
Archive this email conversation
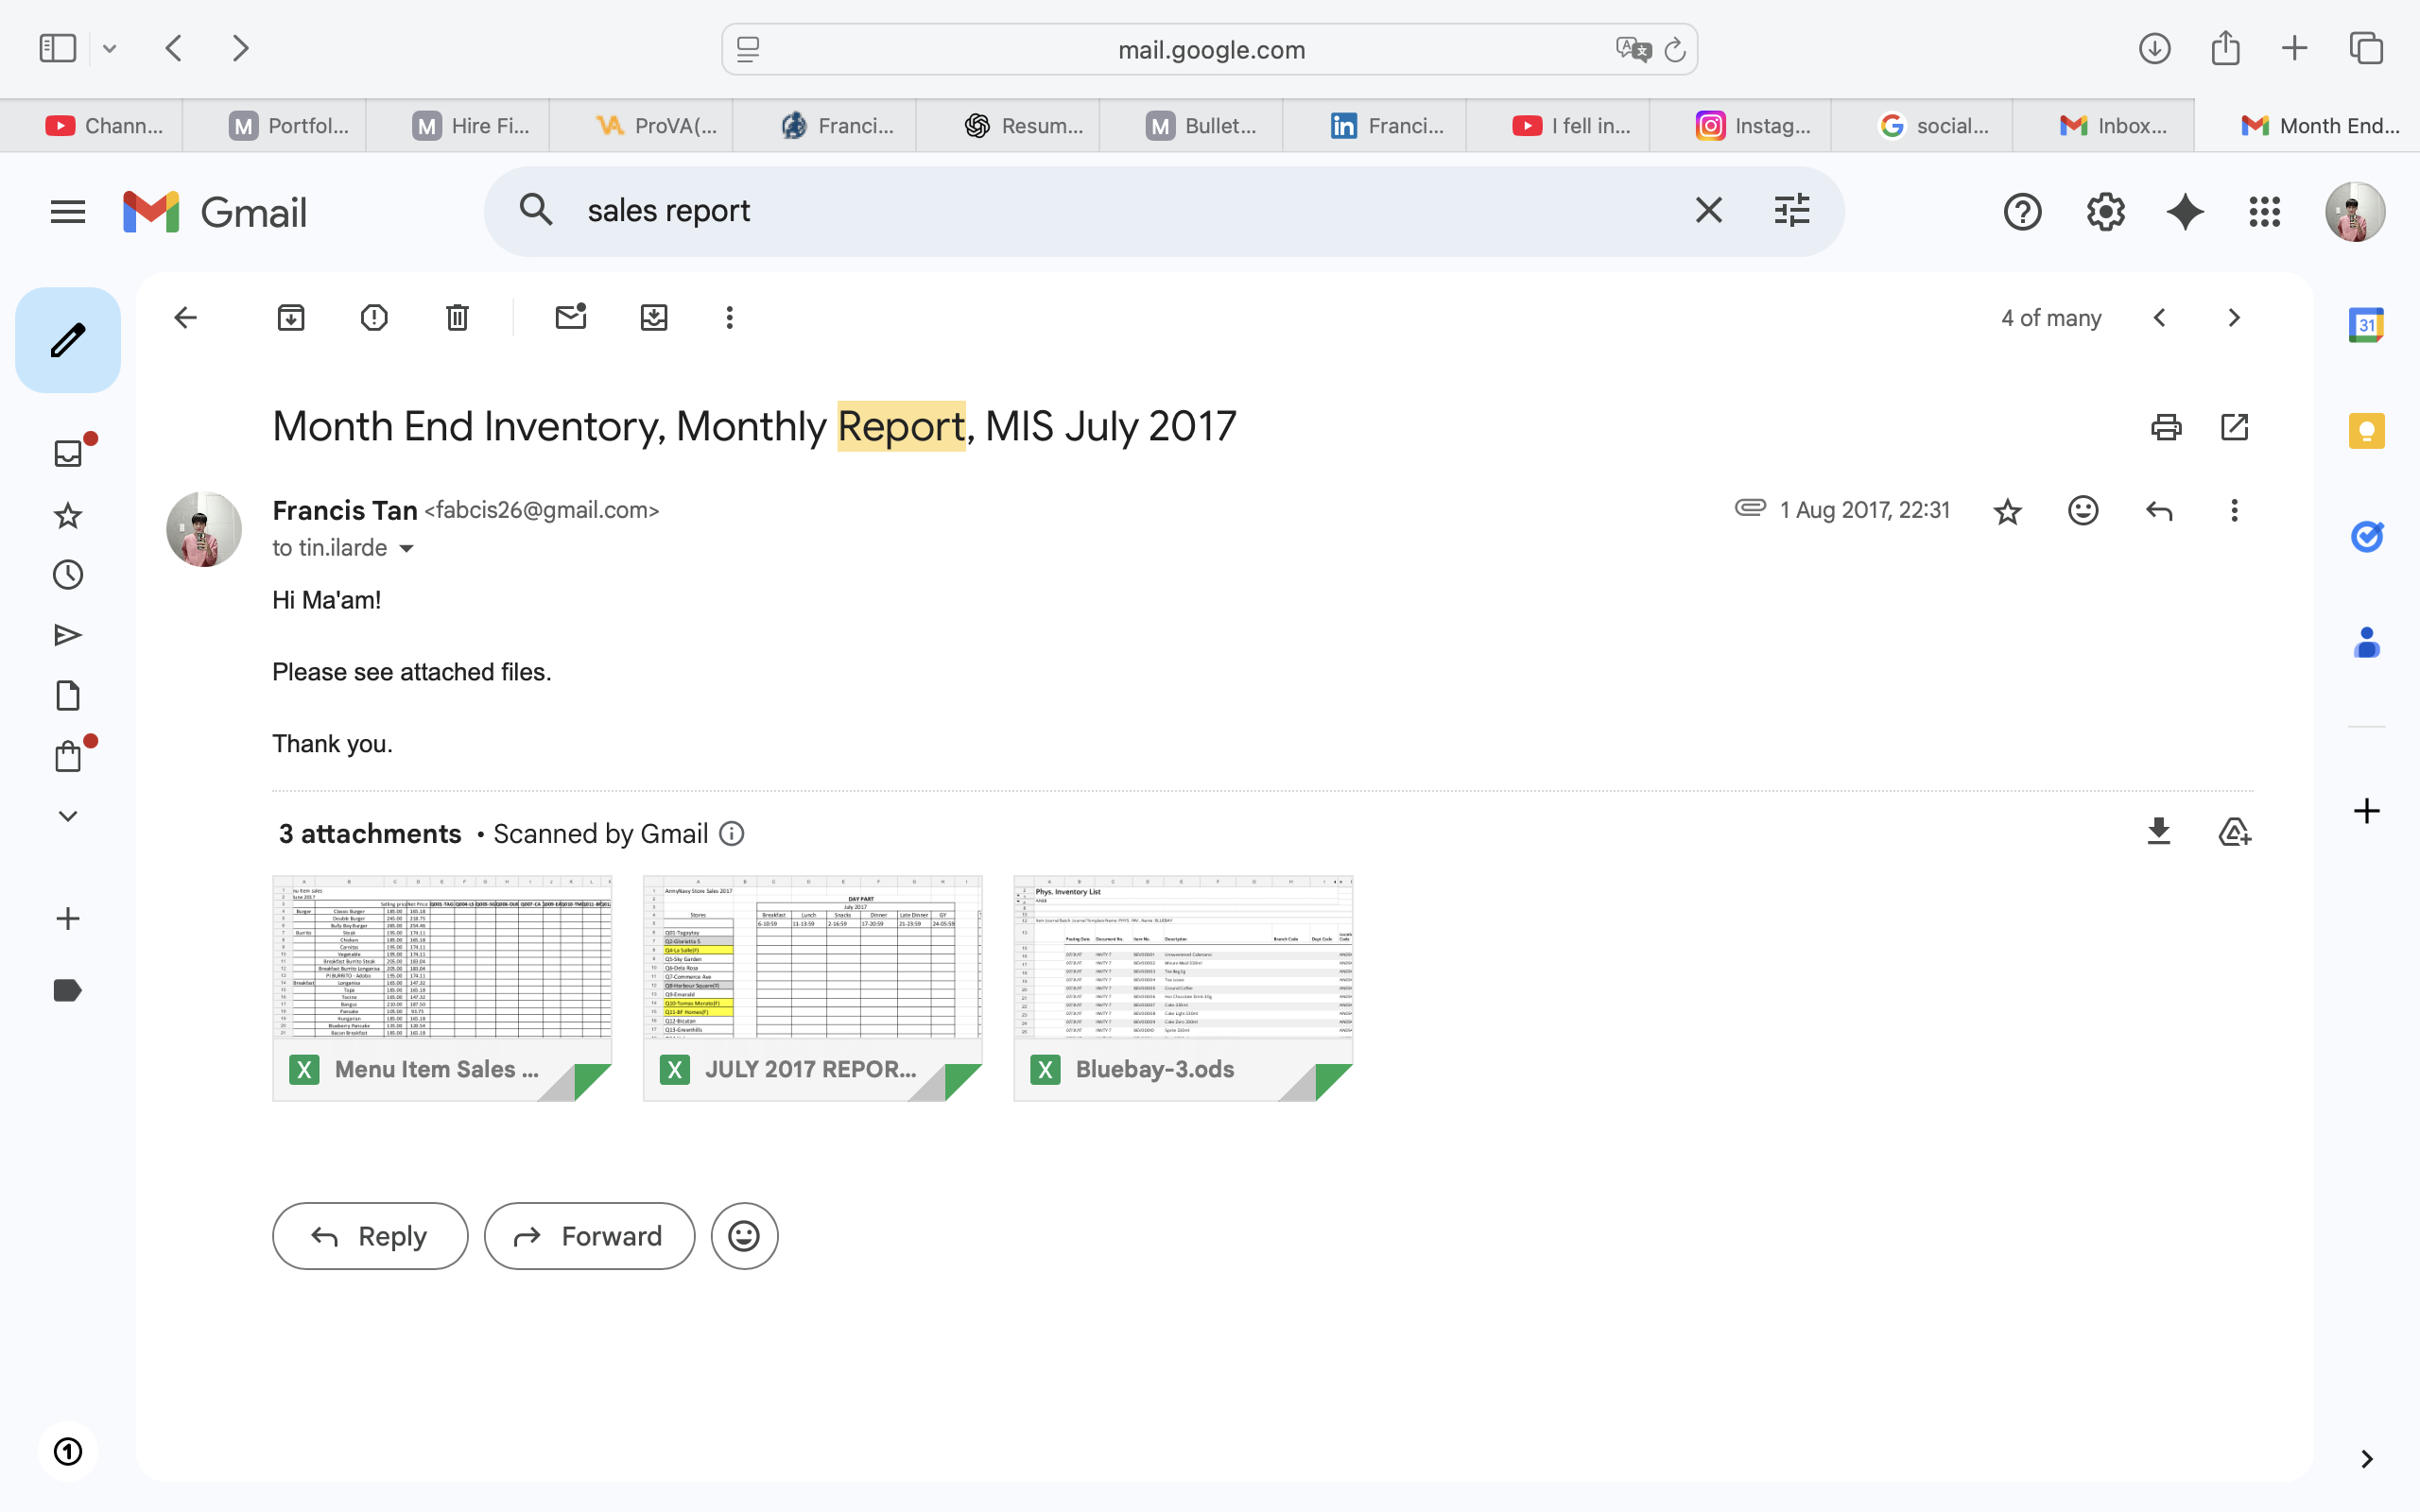[291, 318]
